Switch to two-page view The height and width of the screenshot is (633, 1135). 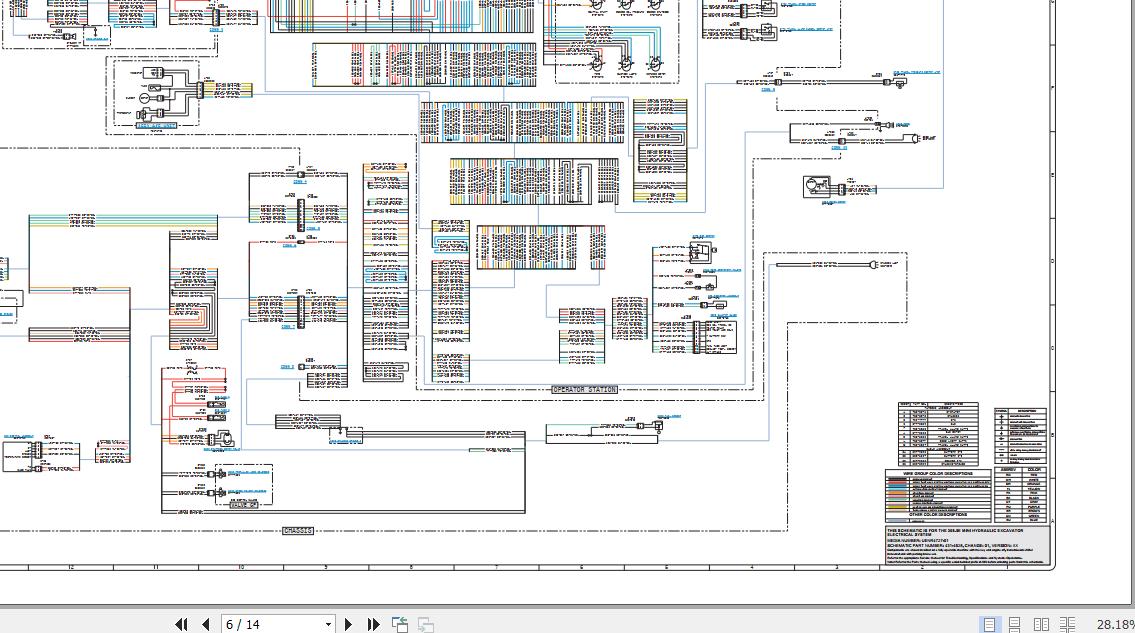tap(1041, 624)
